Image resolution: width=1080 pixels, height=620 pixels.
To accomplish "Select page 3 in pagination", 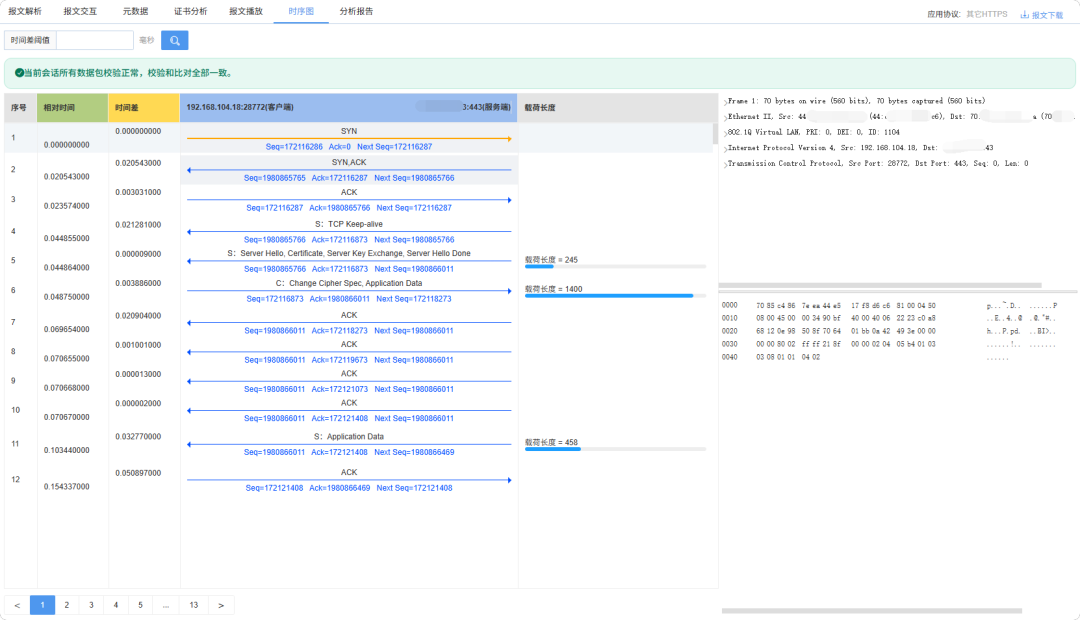I will (91, 606).
